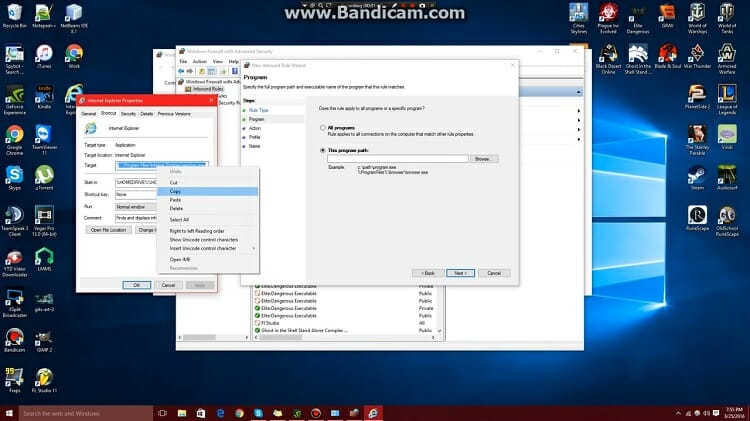Image resolution: width=750 pixels, height=421 pixels.
Task: Open the NetBeans IDE desktop icon
Action: coord(74,18)
